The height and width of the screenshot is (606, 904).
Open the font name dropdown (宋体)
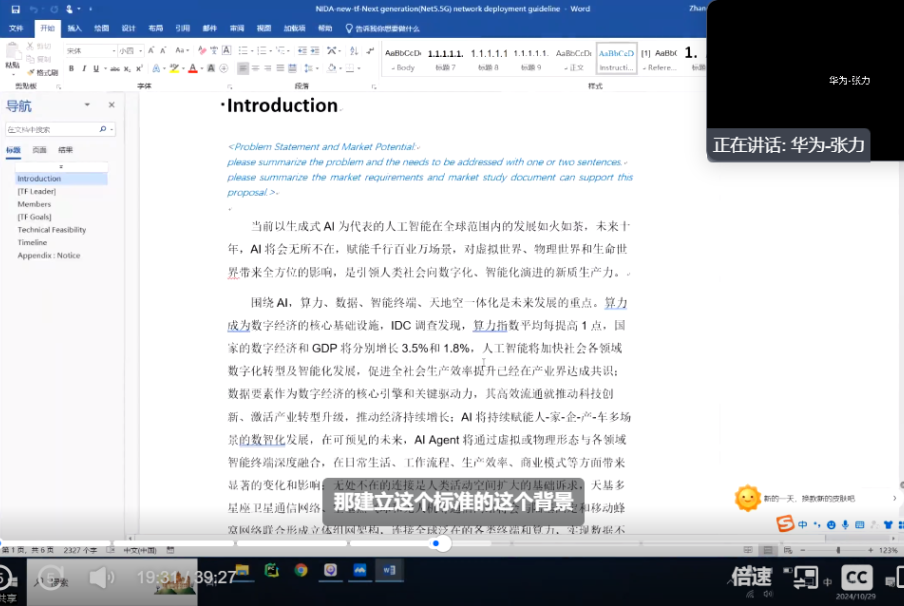click(91, 51)
